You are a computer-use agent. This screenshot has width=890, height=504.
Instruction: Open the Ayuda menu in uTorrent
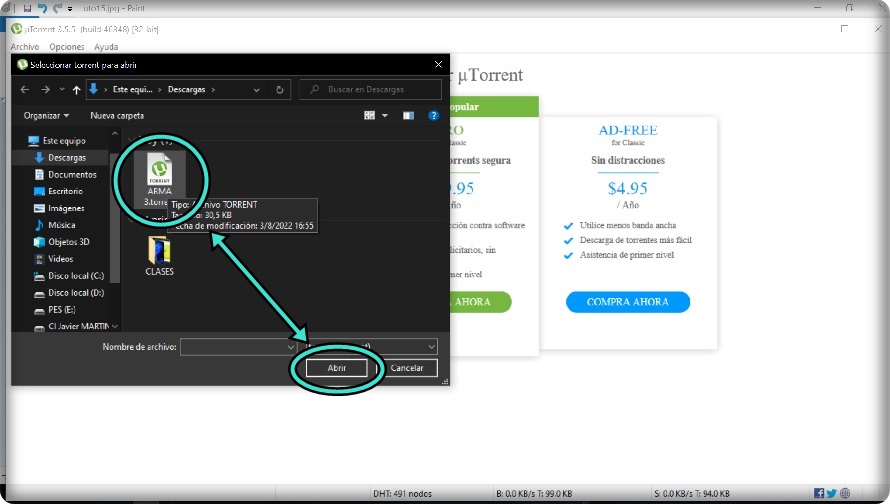click(106, 47)
